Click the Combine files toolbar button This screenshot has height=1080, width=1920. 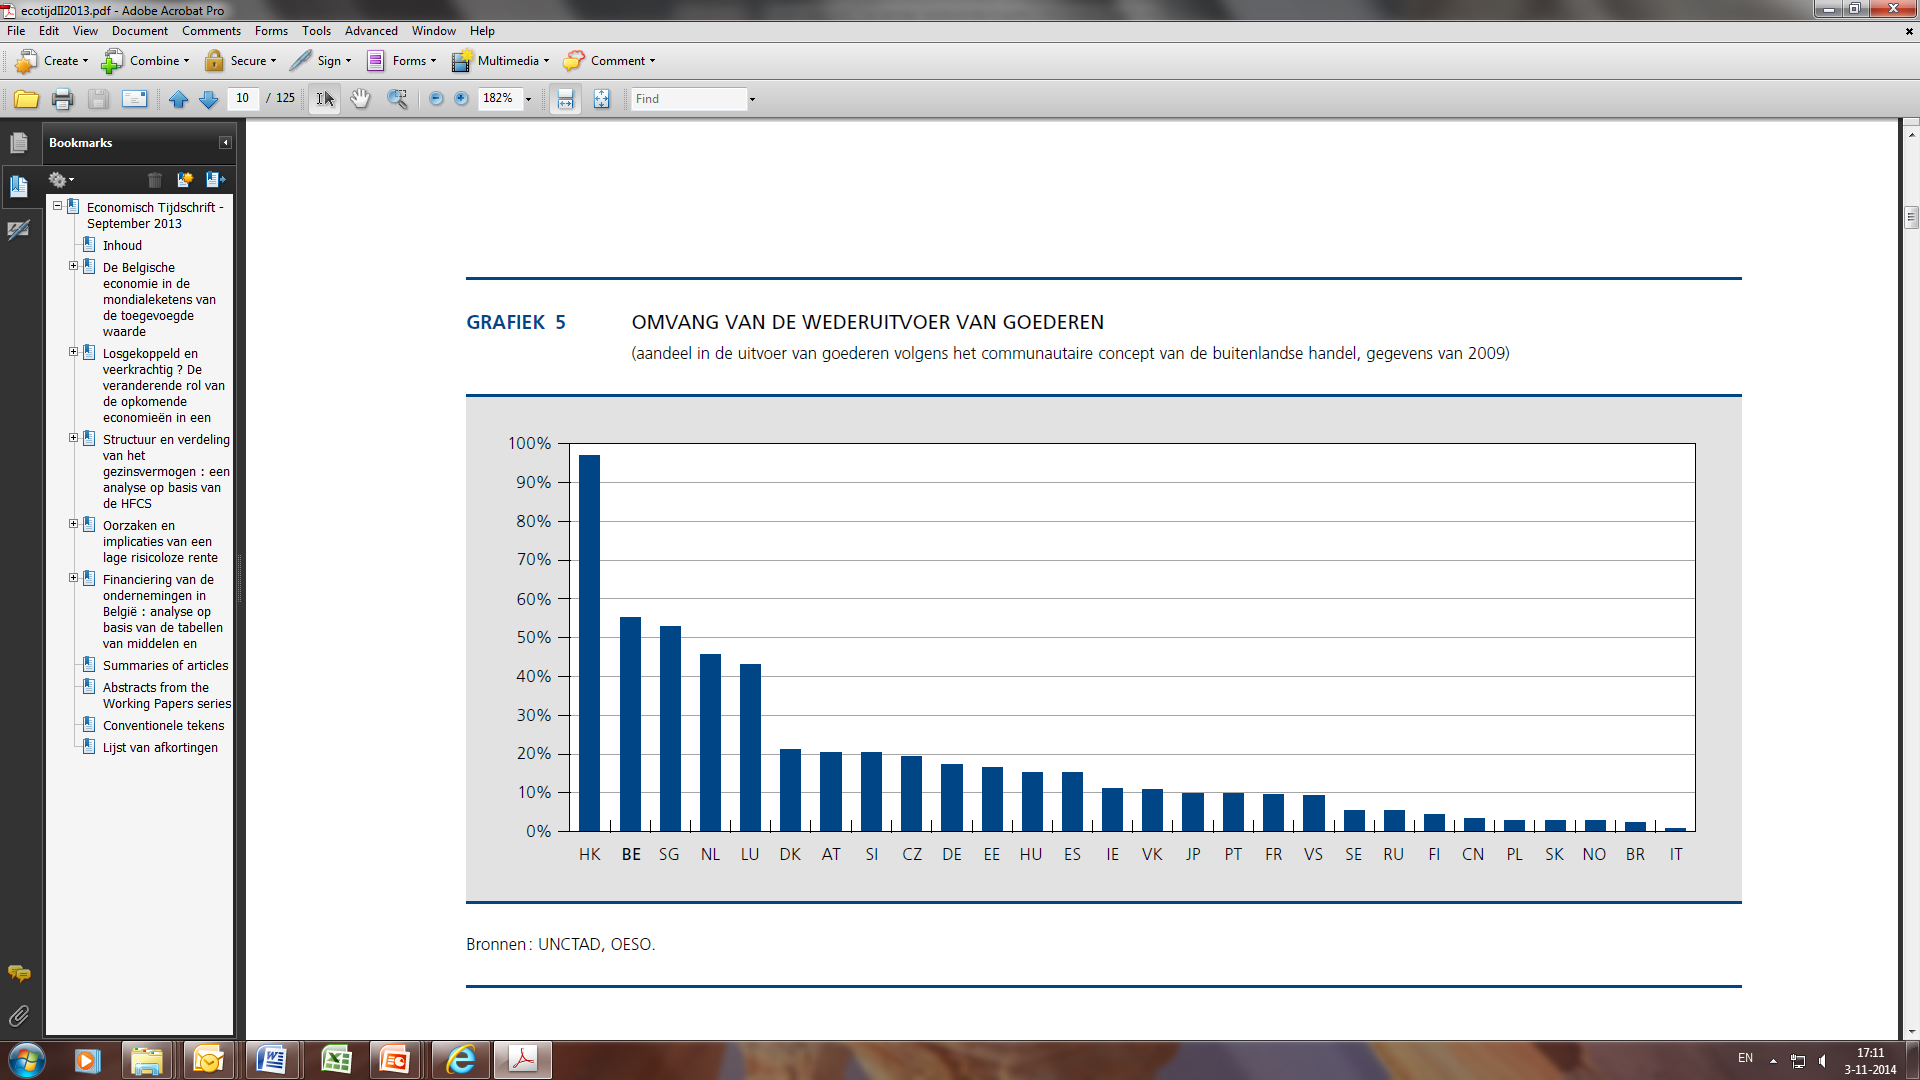145,61
